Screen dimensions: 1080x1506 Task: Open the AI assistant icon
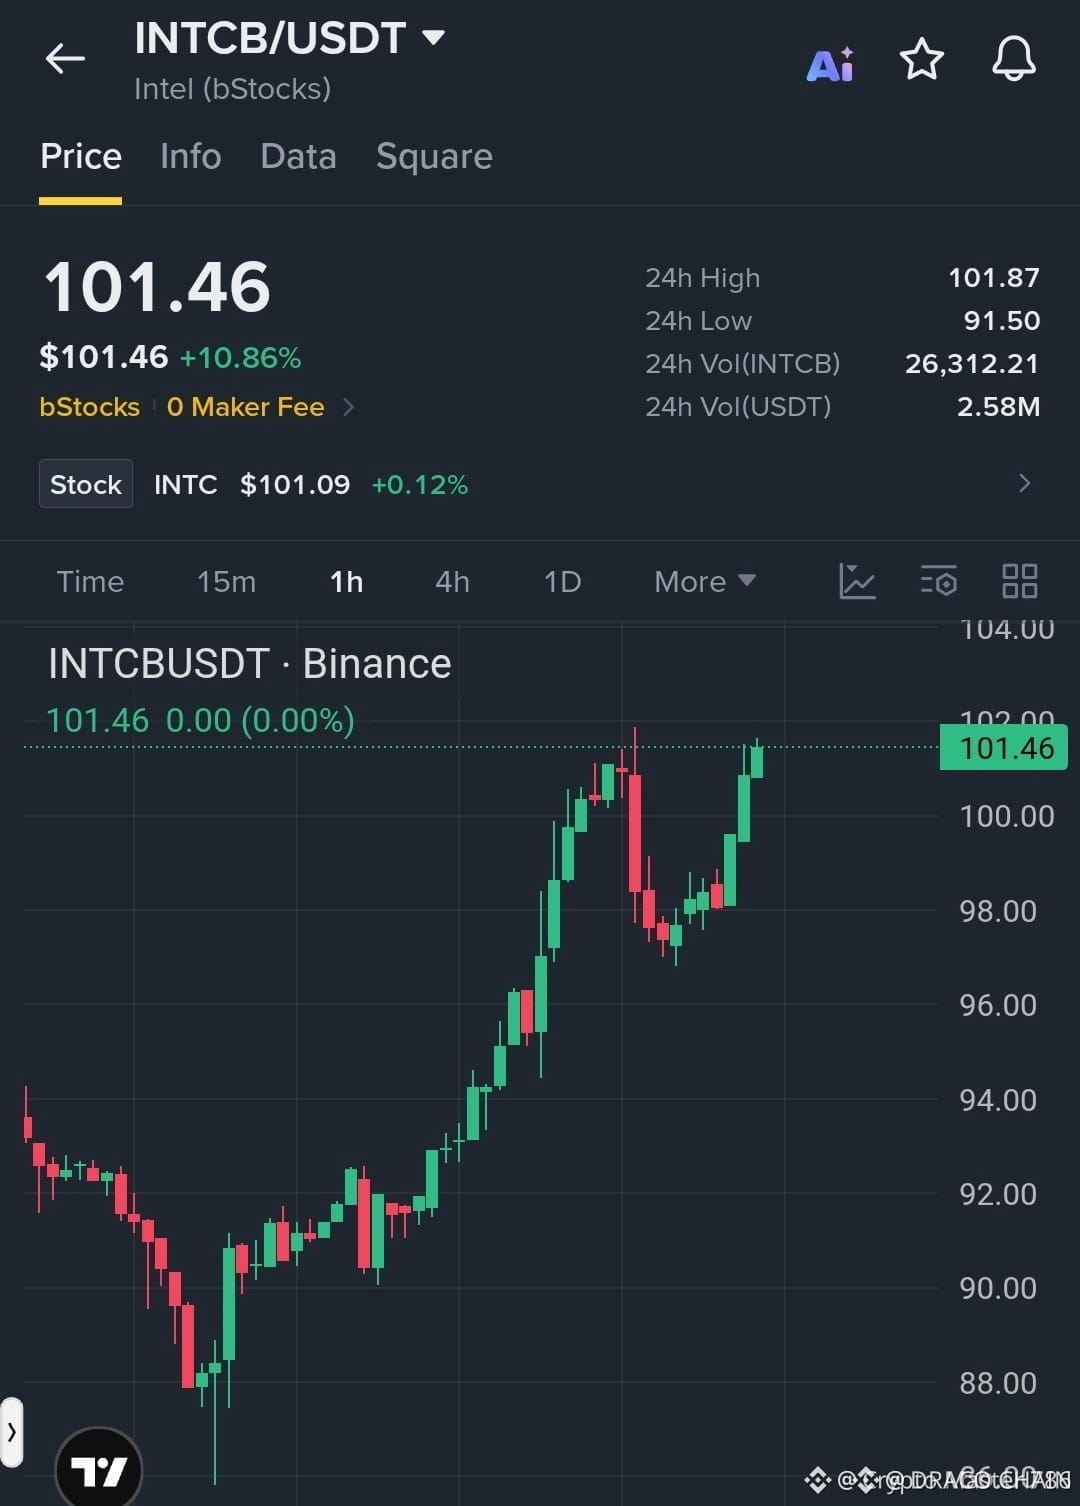pos(830,64)
